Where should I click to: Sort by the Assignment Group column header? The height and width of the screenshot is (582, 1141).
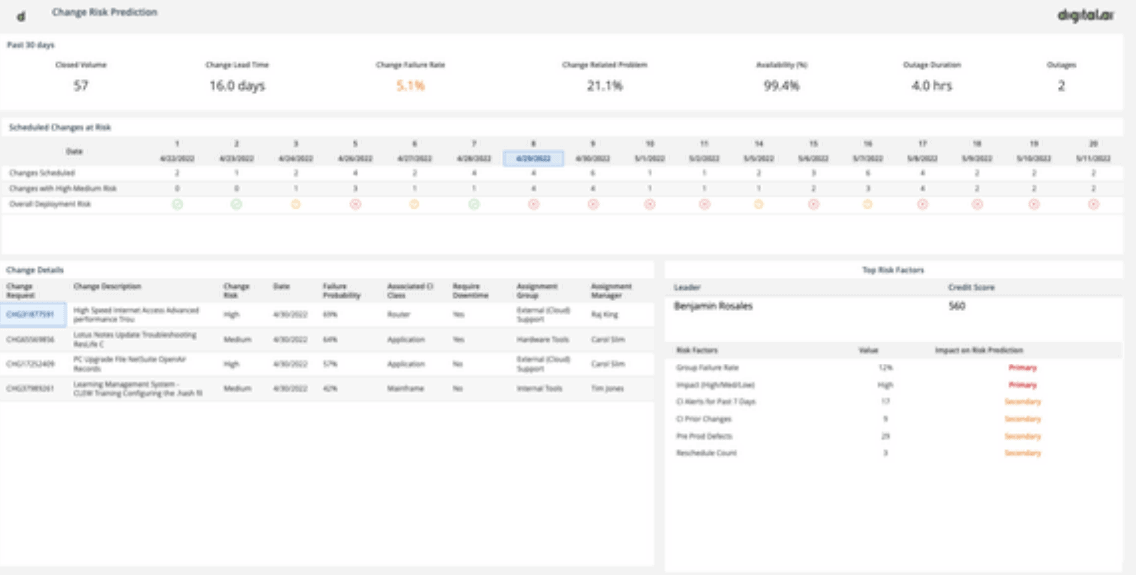tap(537, 291)
